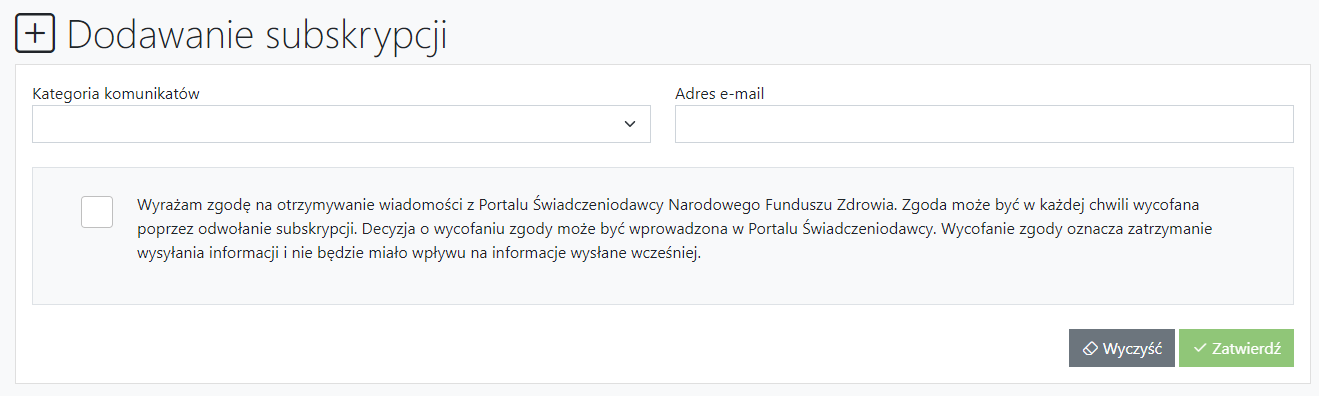Click the 'Adres e-mail' label
Viewport: 1319px width, 396px height.
(x=720, y=94)
